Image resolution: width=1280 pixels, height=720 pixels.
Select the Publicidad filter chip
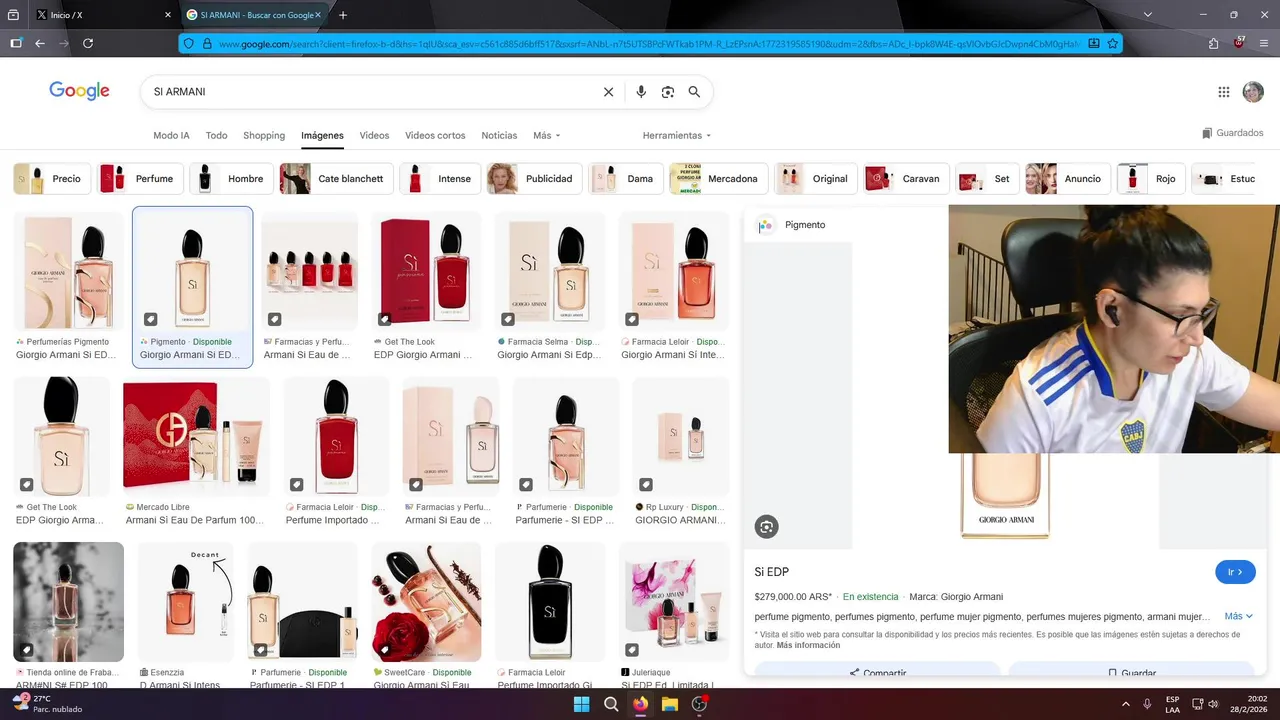click(x=534, y=179)
